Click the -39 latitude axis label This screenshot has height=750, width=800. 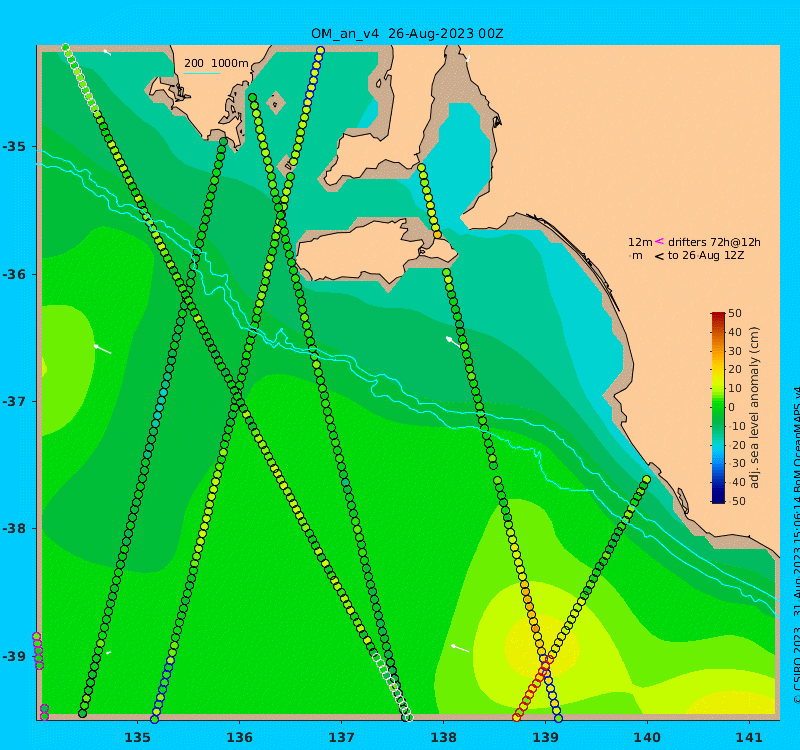14,656
